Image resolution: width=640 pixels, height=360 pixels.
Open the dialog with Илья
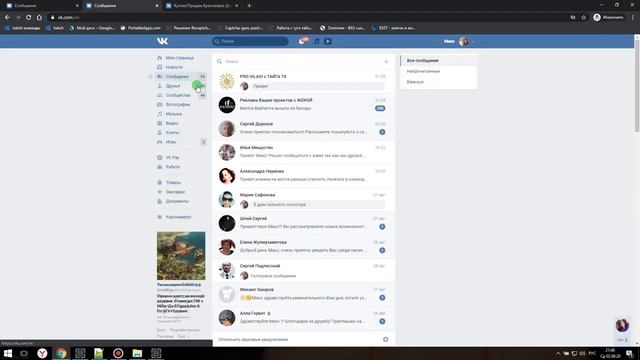[x=303, y=152]
